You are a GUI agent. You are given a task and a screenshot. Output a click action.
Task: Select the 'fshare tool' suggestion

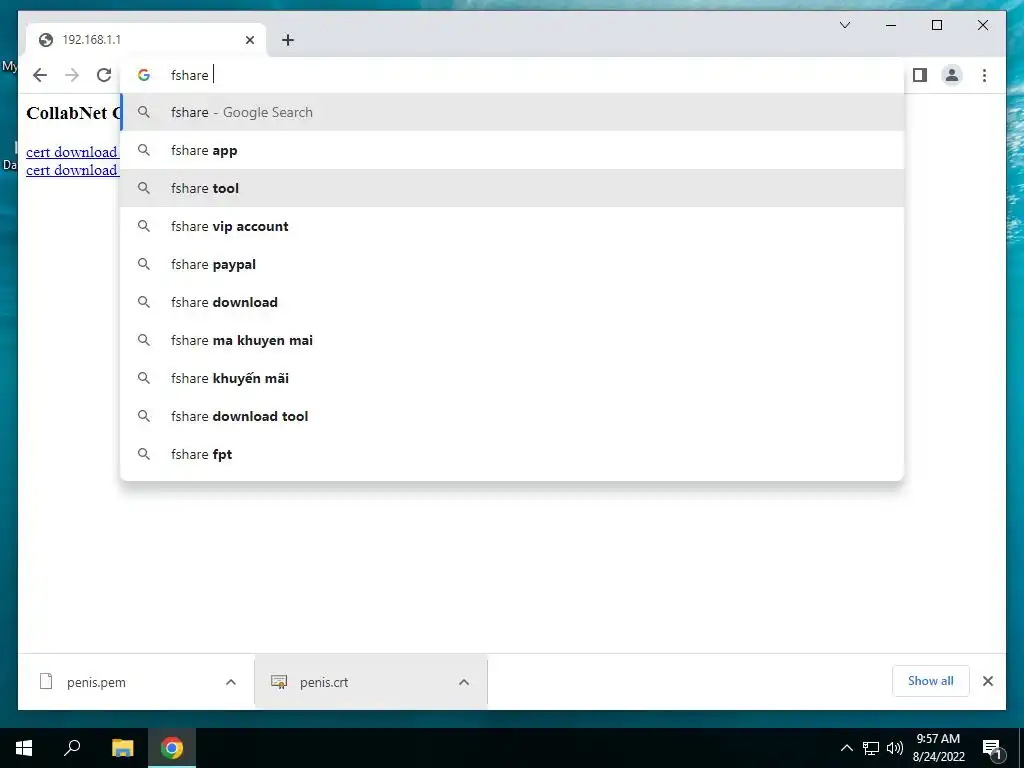coord(512,188)
